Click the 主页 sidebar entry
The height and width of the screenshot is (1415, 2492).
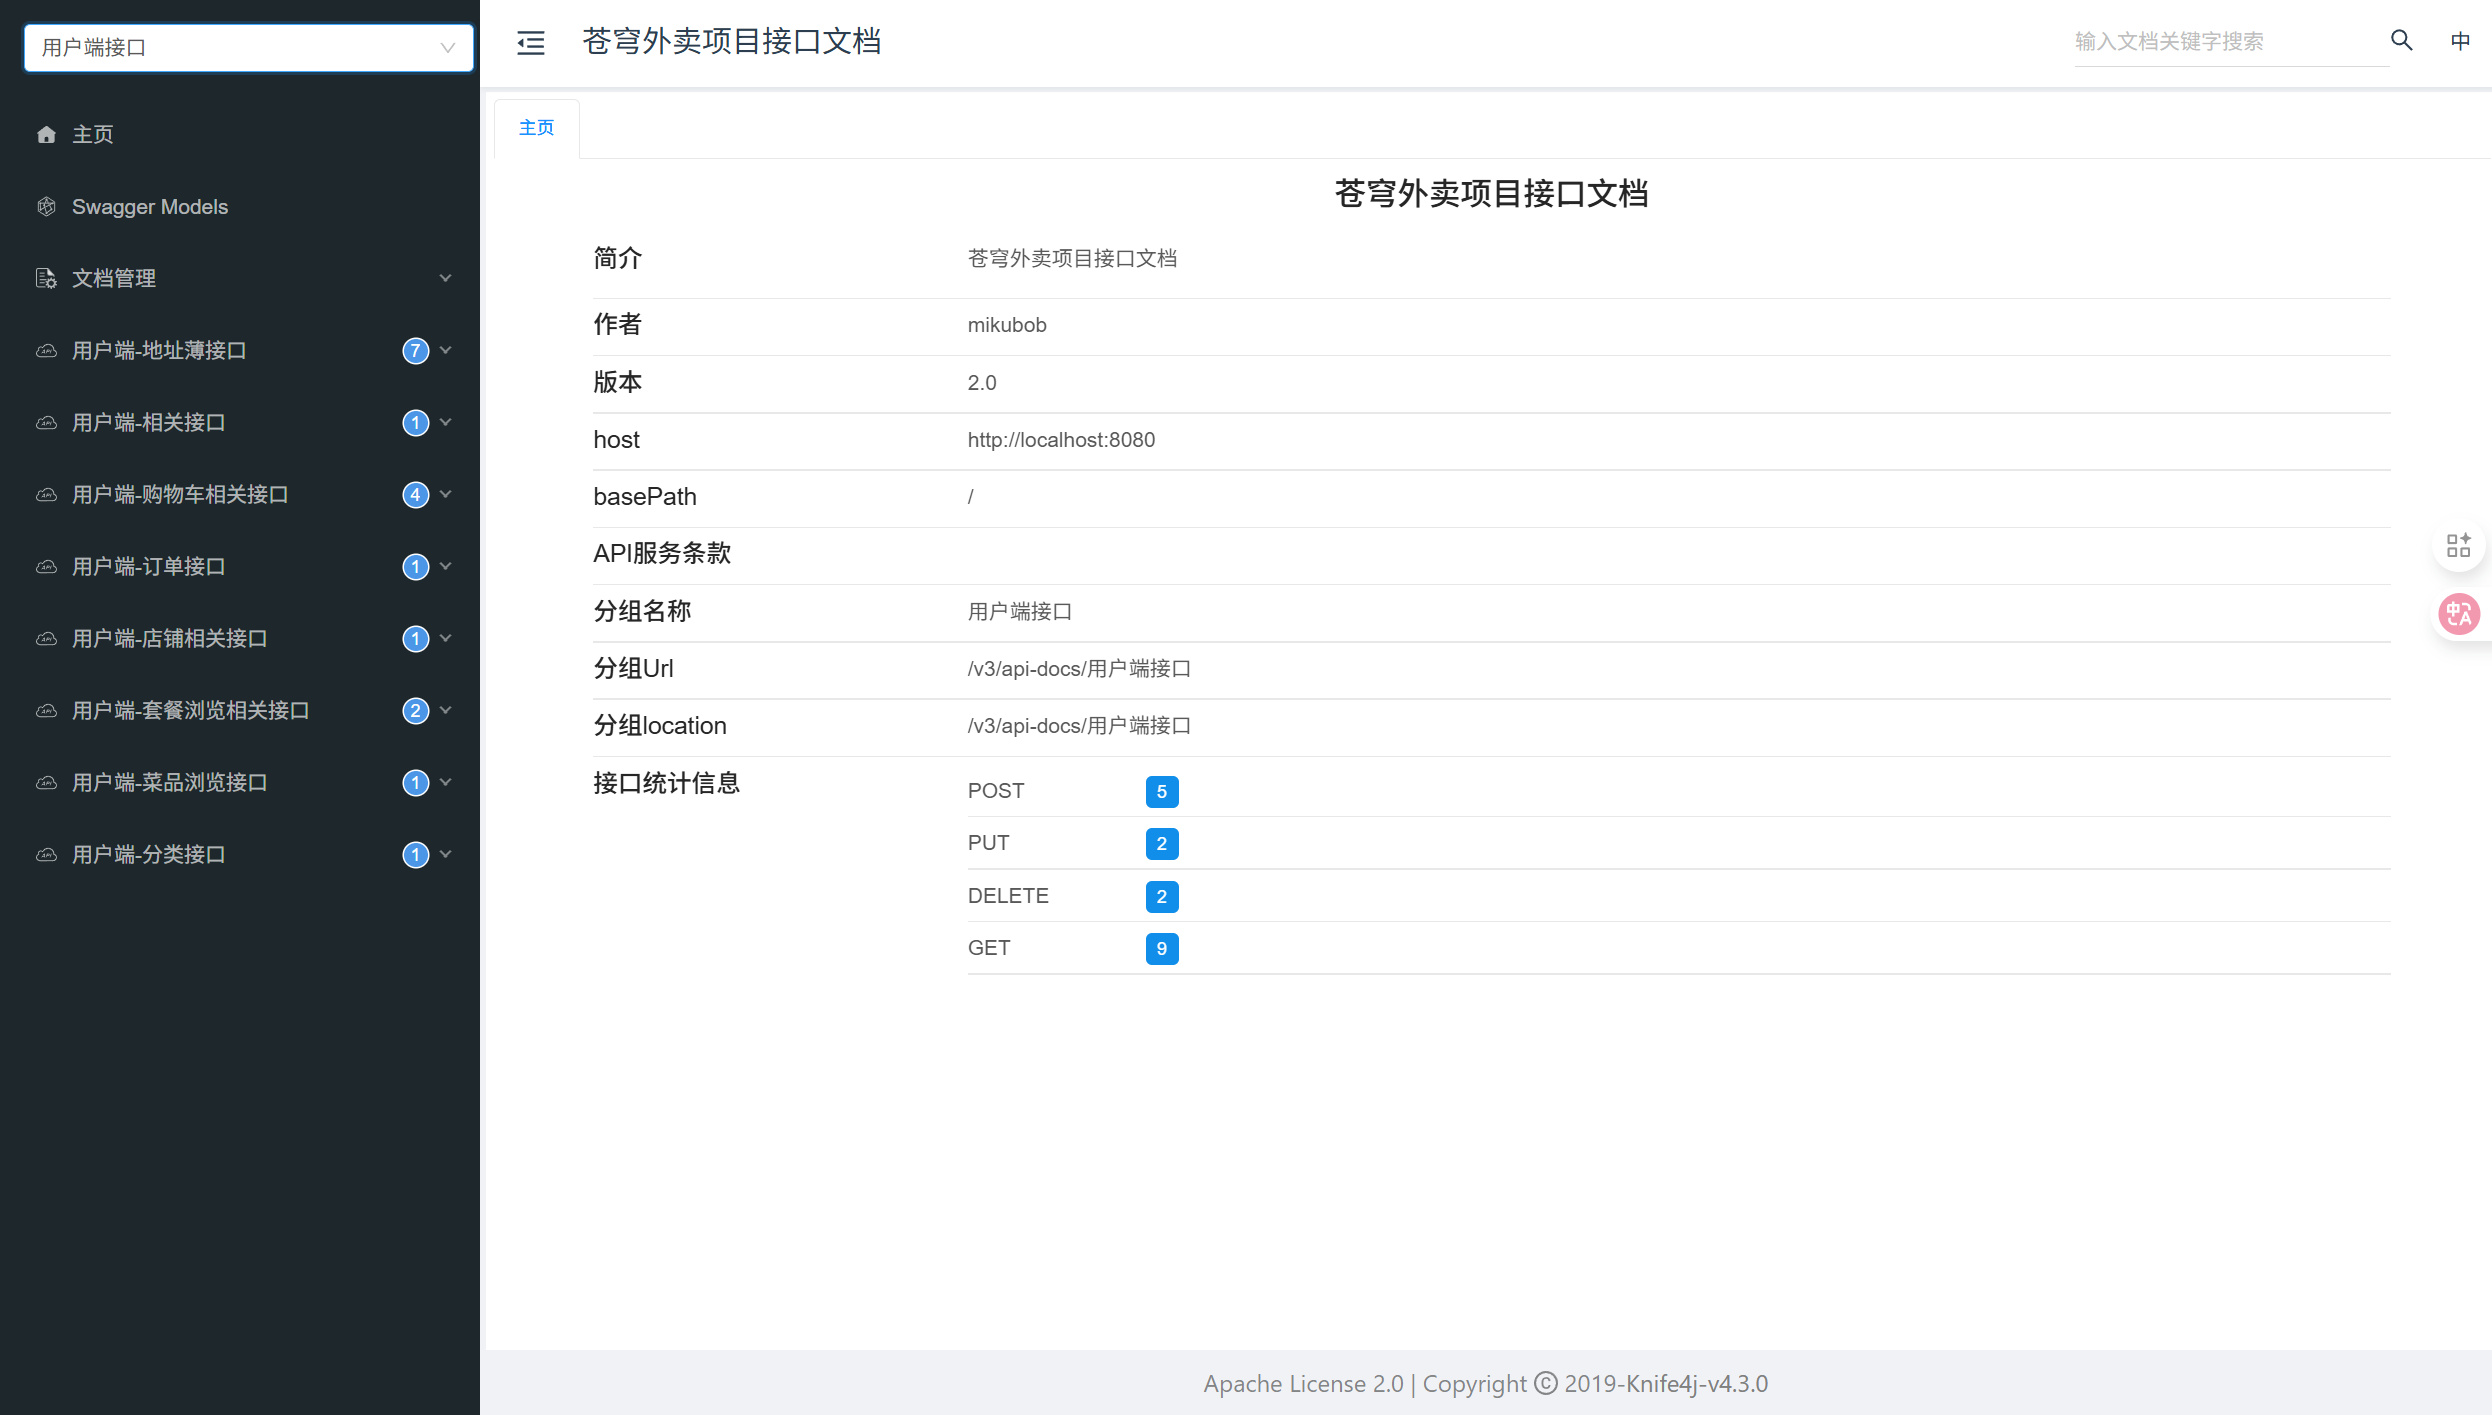pos(92,134)
